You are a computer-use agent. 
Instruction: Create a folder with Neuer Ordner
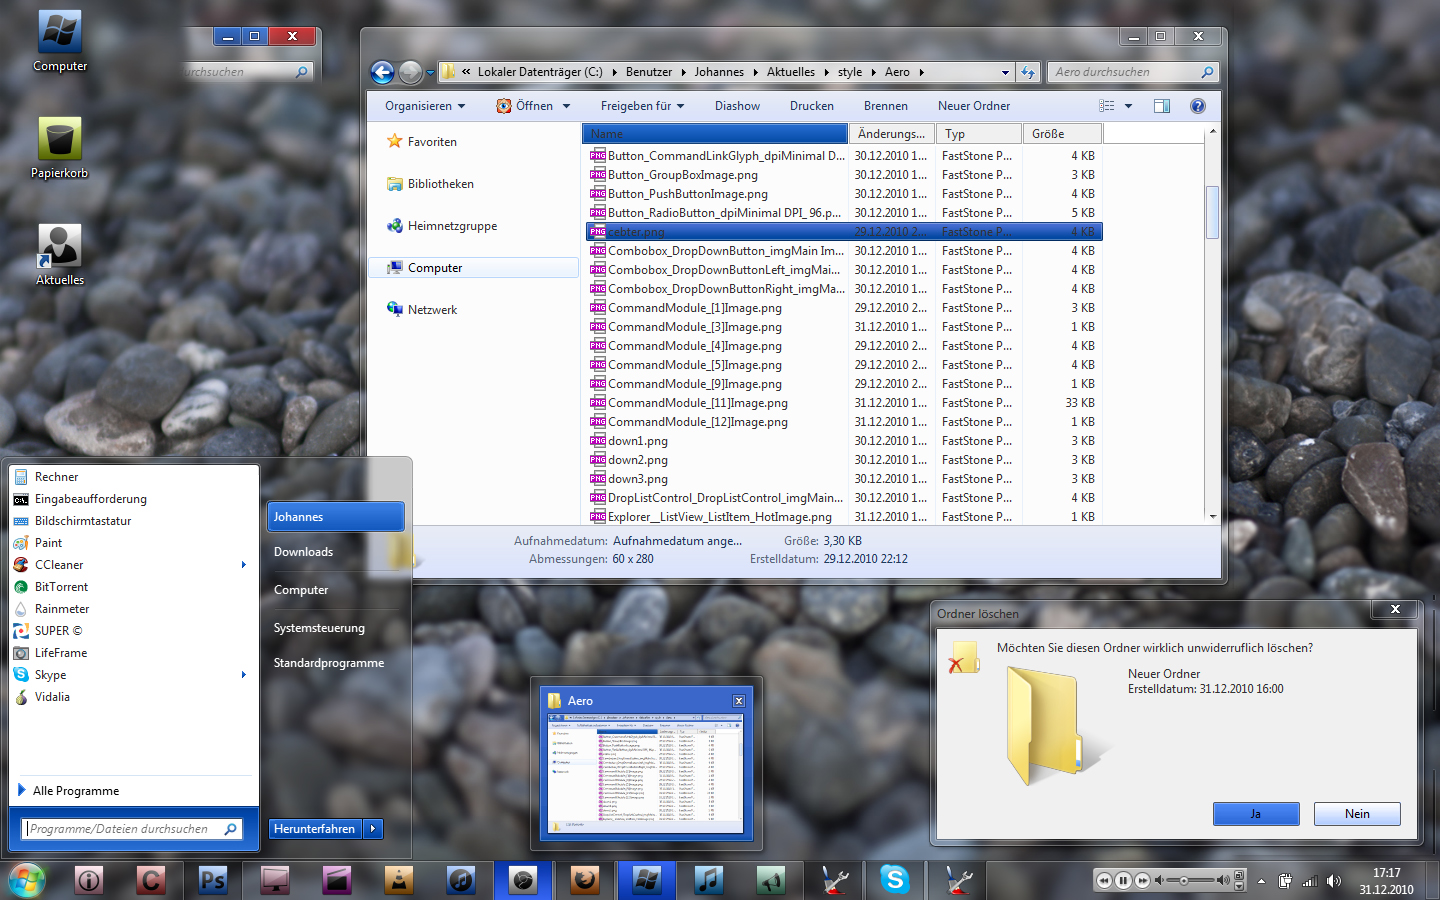pyautogui.click(x=974, y=106)
